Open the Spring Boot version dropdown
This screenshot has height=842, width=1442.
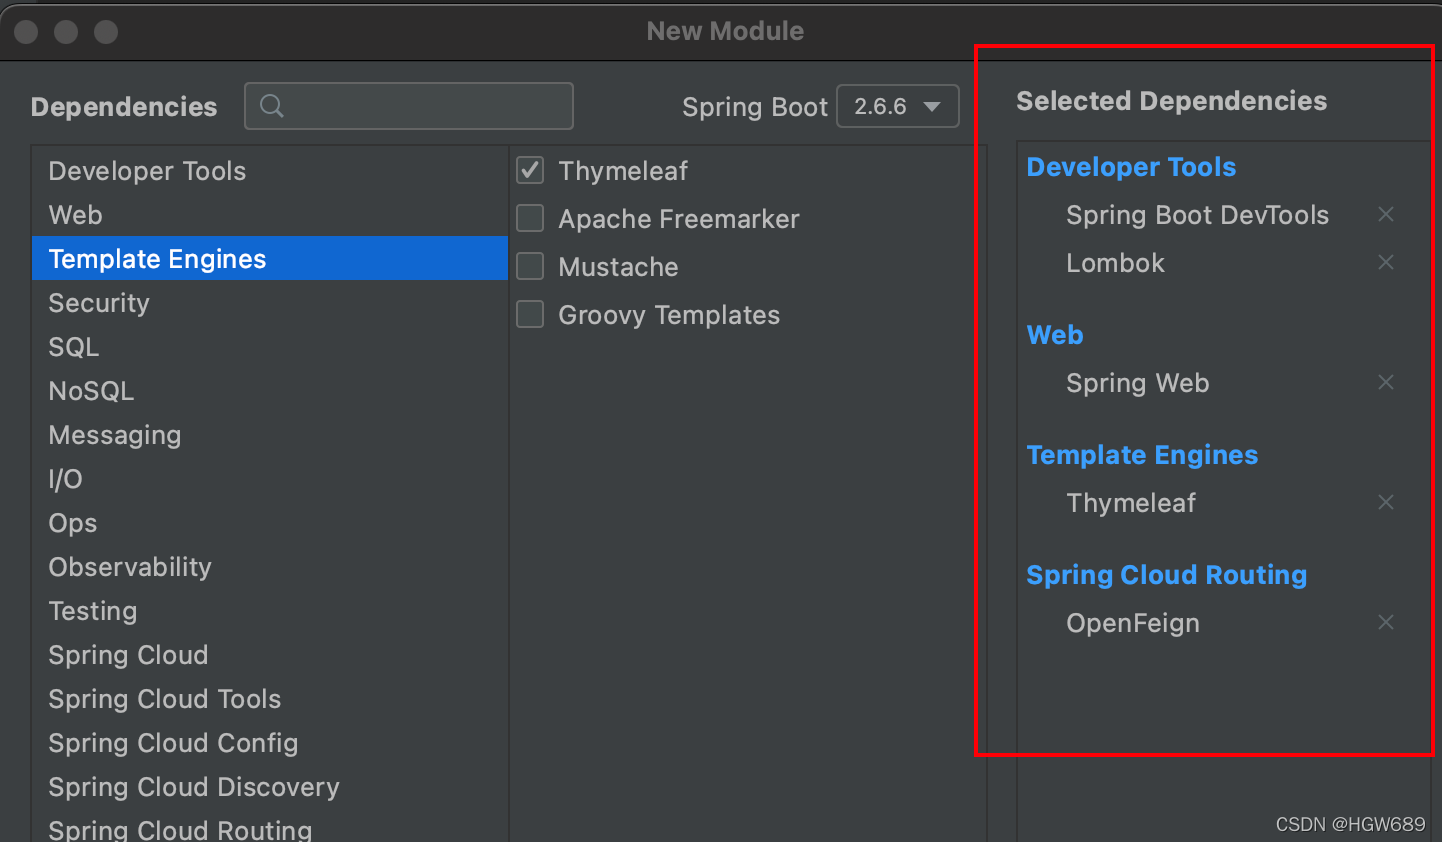point(897,106)
